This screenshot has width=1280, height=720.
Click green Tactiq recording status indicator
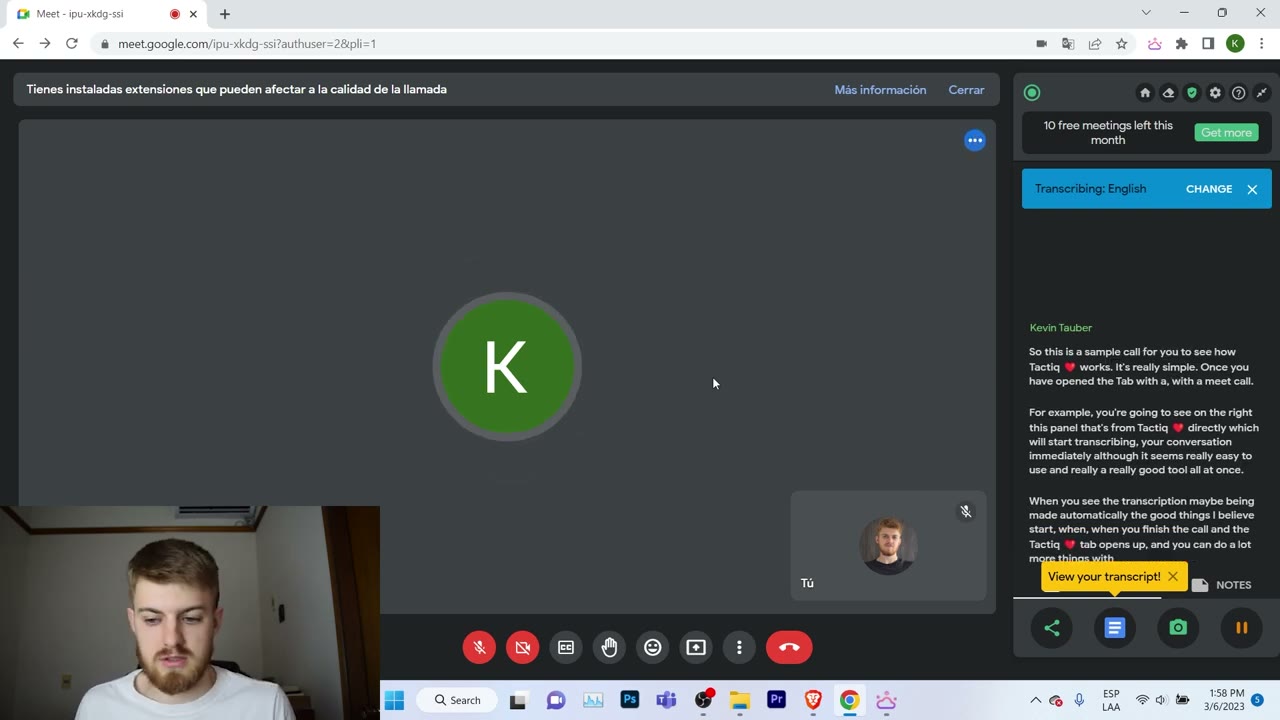click(x=1032, y=93)
